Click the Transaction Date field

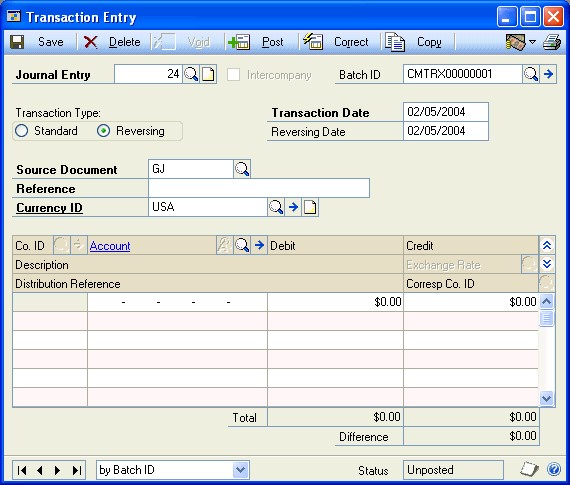(446, 112)
